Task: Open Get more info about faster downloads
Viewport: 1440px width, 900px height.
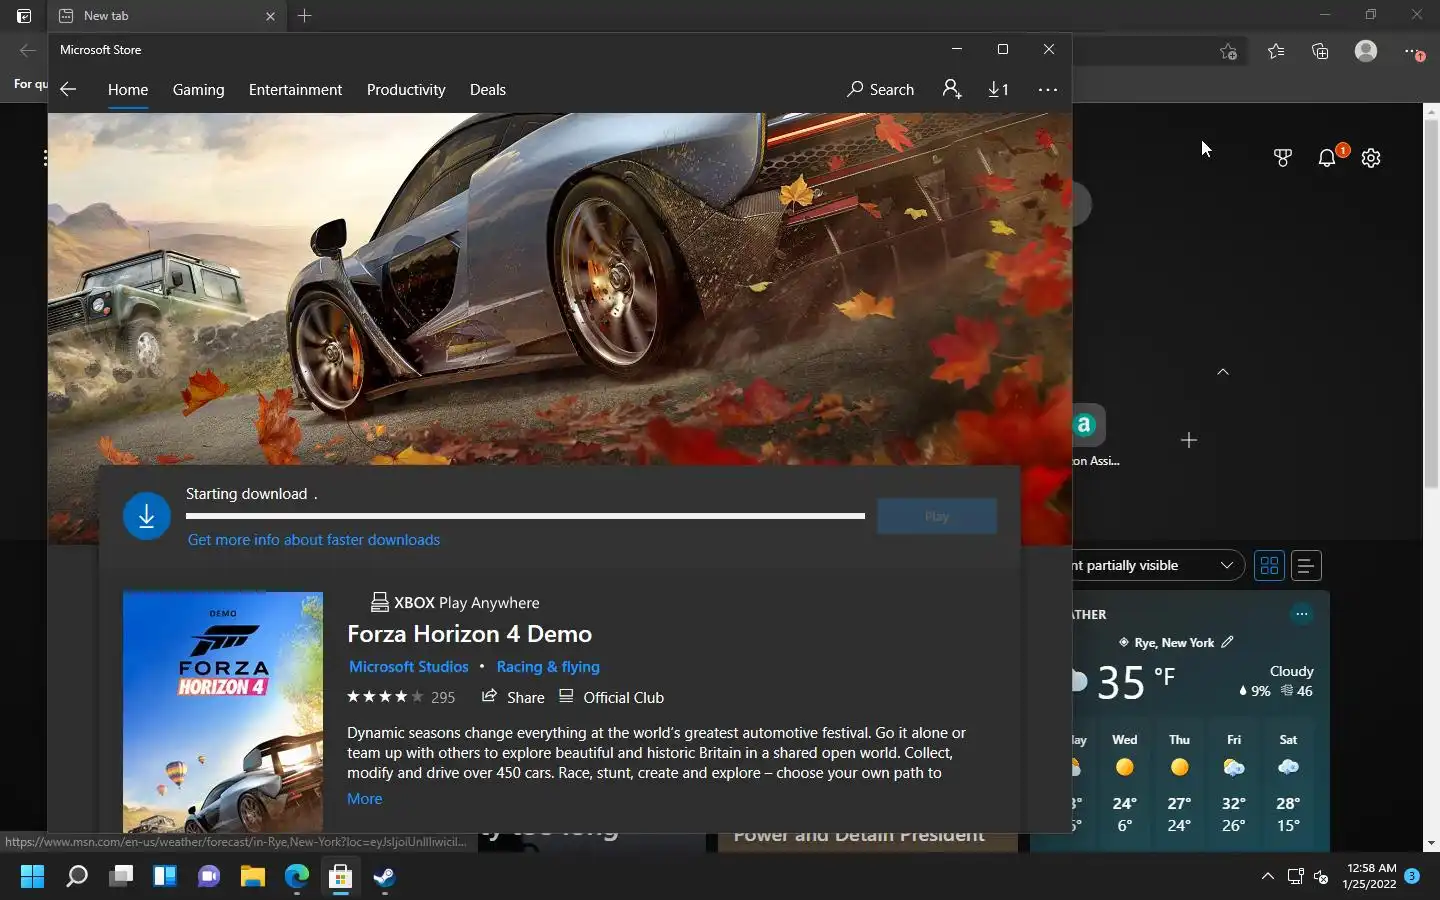Action: (x=314, y=539)
